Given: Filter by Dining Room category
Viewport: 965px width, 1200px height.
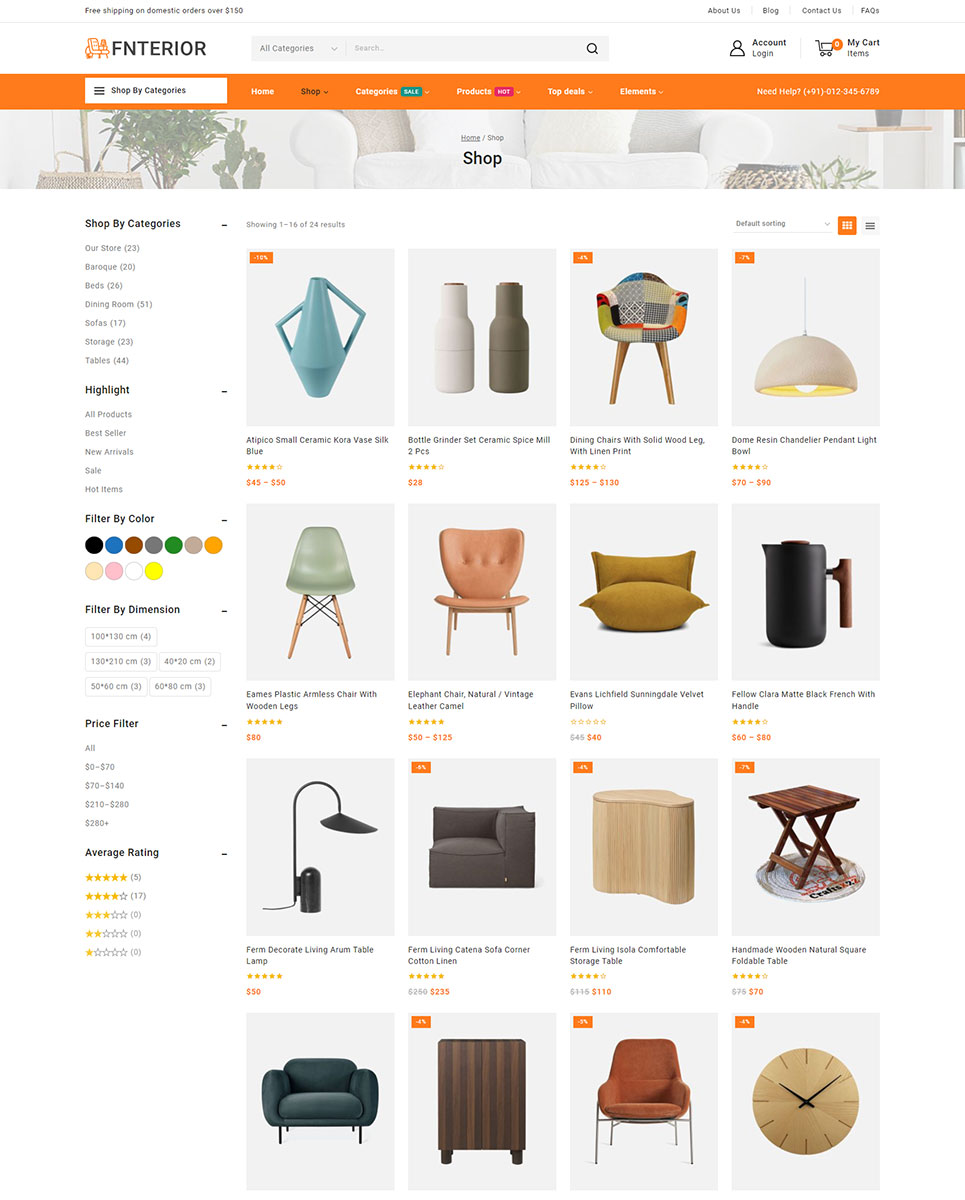Looking at the screenshot, I should (118, 304).
